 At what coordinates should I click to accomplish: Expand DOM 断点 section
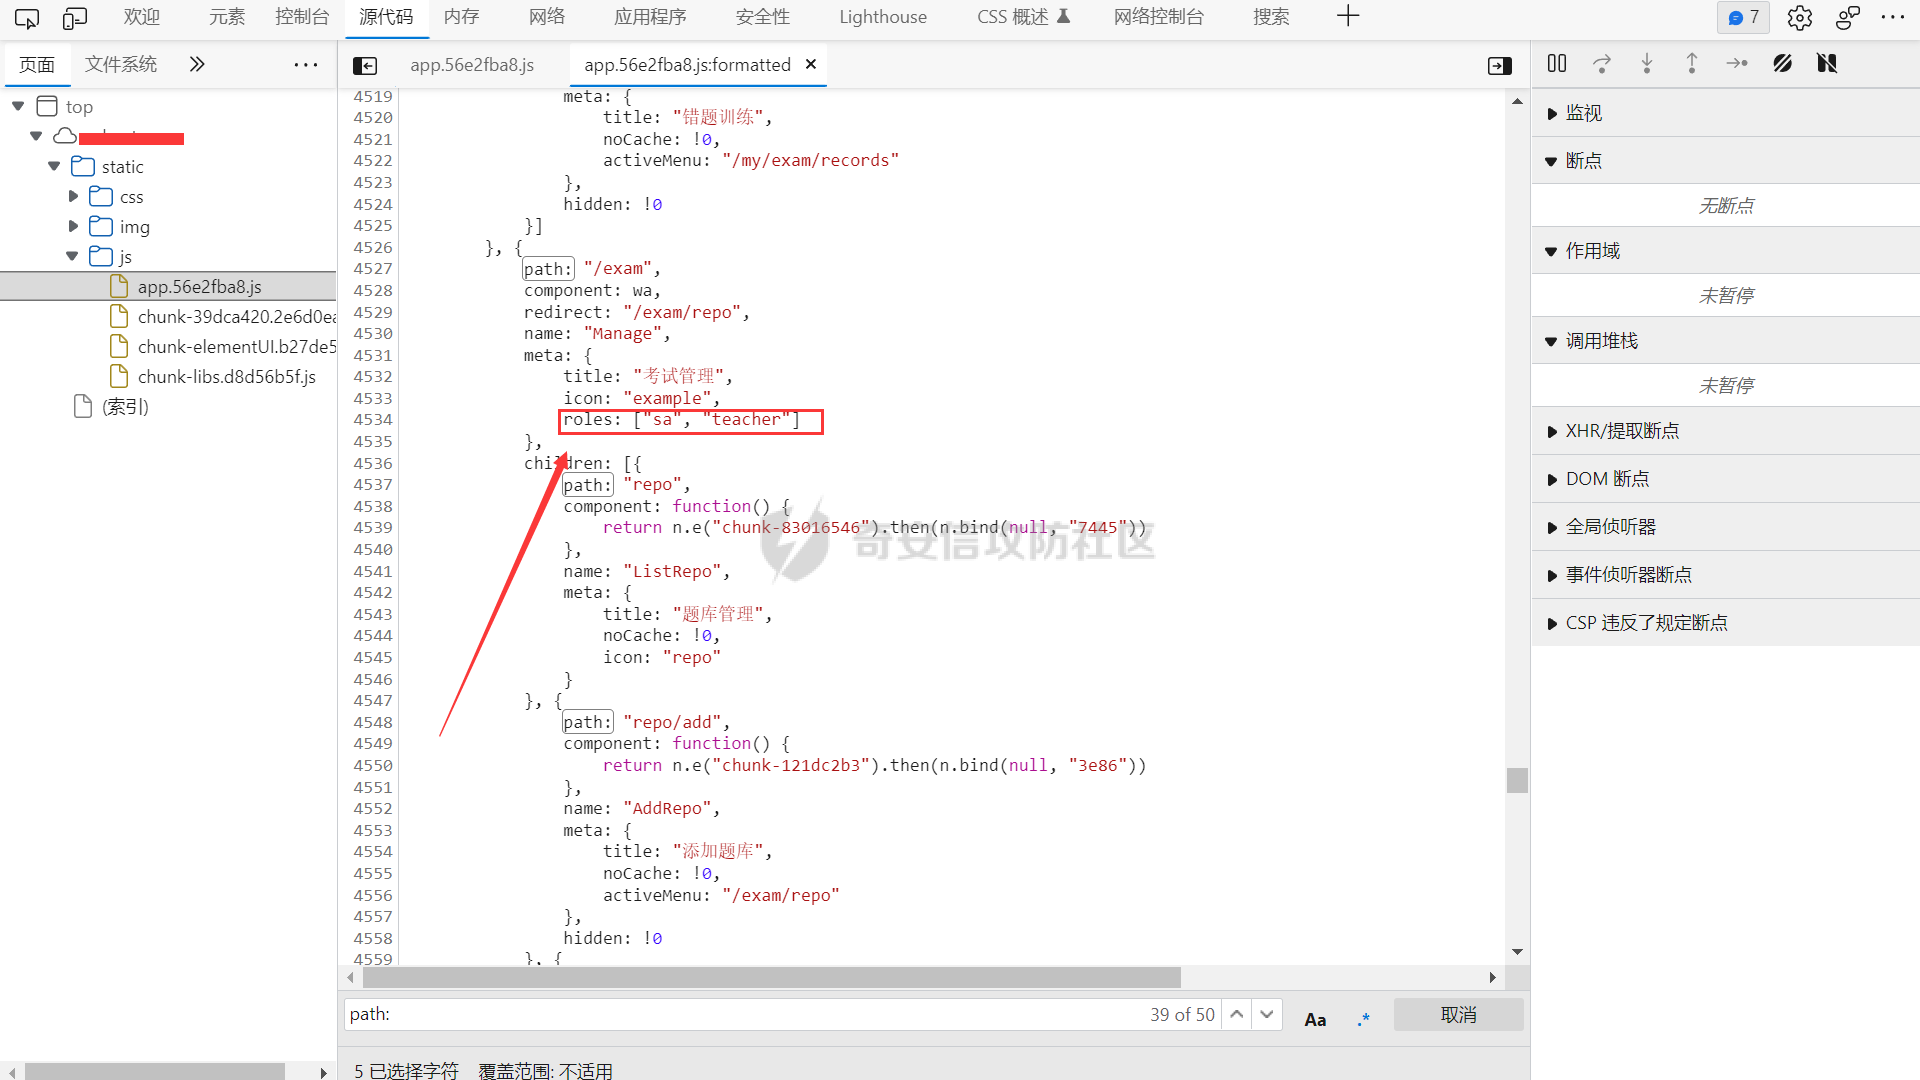click(1725, 479)
